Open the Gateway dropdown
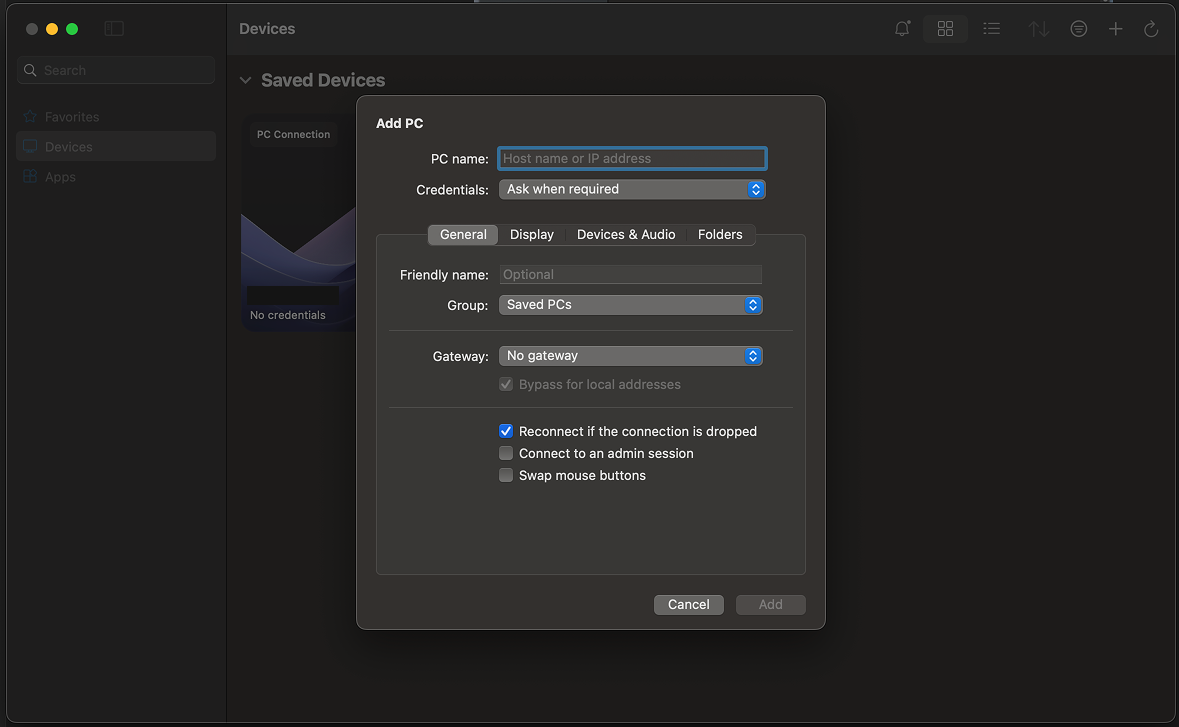Viewport: 1179px width, 727px height. (630, 356)
